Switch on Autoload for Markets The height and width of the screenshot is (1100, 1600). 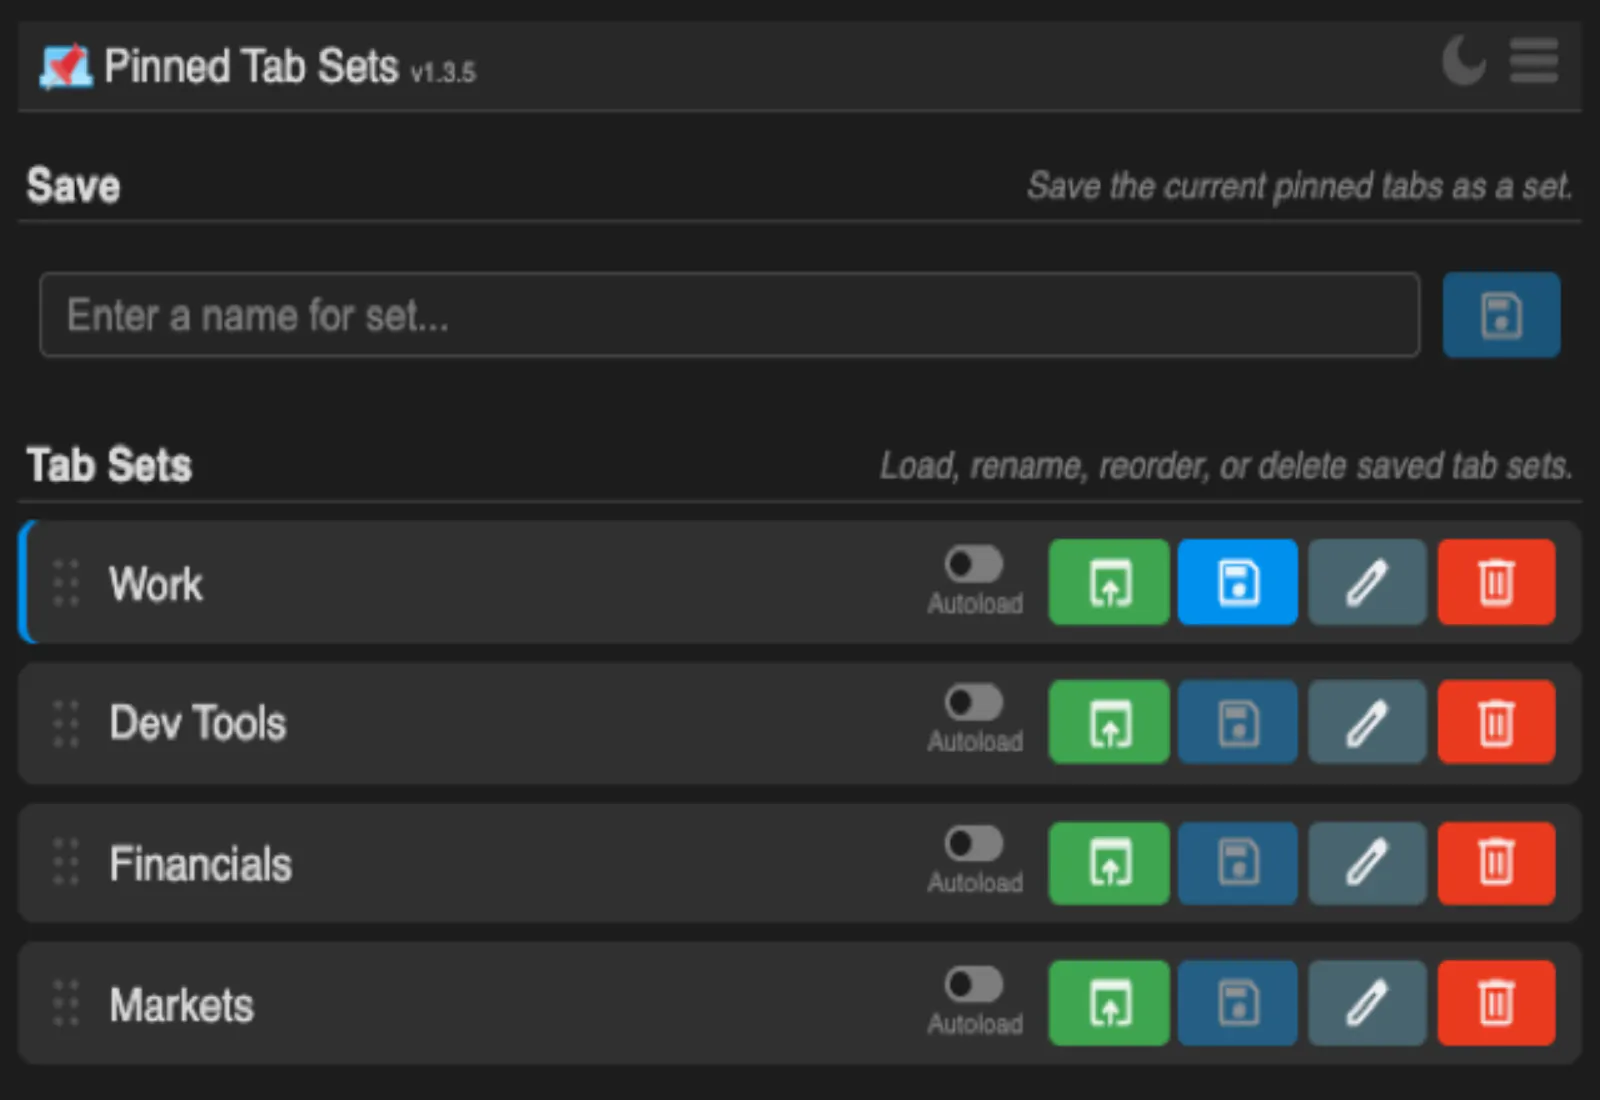click(974, 984)
